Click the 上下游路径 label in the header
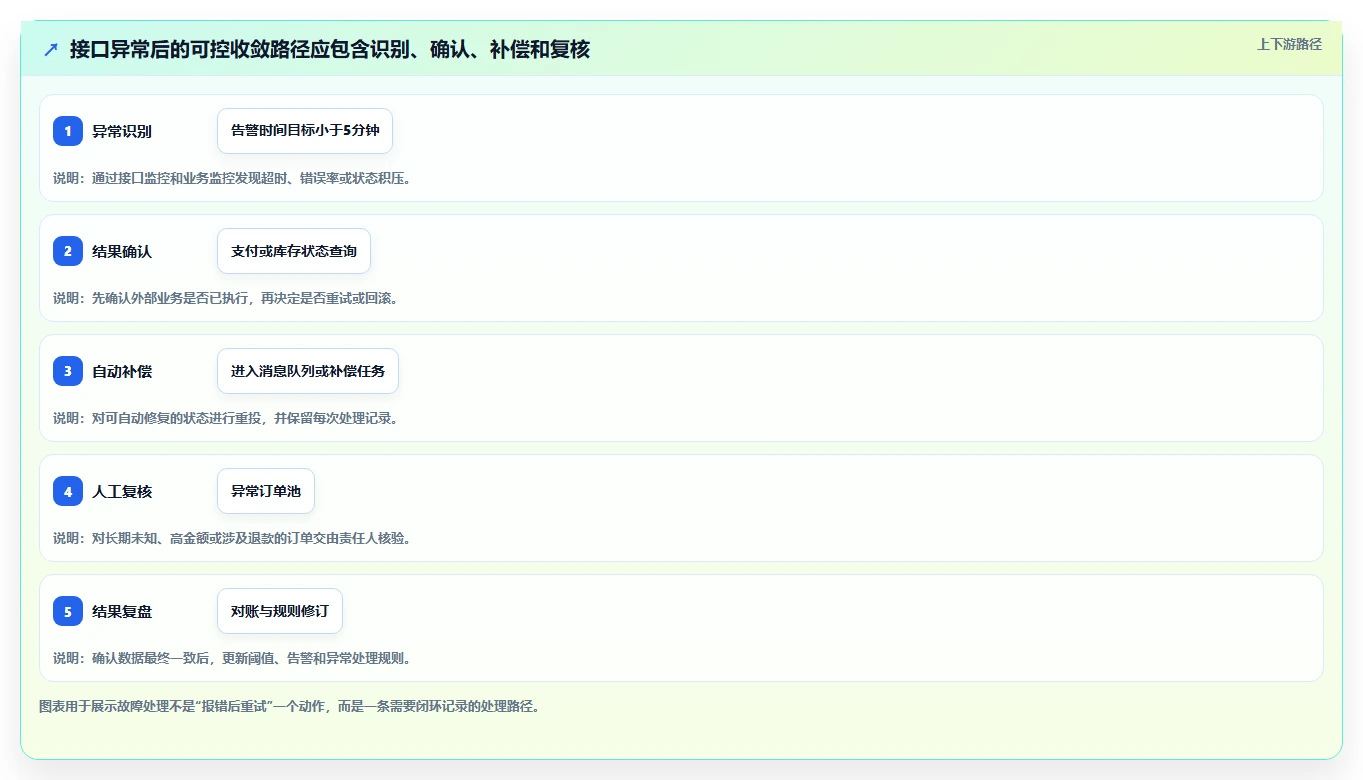This screenshot has width=1363, height=780. click(x=1289, y=44)
